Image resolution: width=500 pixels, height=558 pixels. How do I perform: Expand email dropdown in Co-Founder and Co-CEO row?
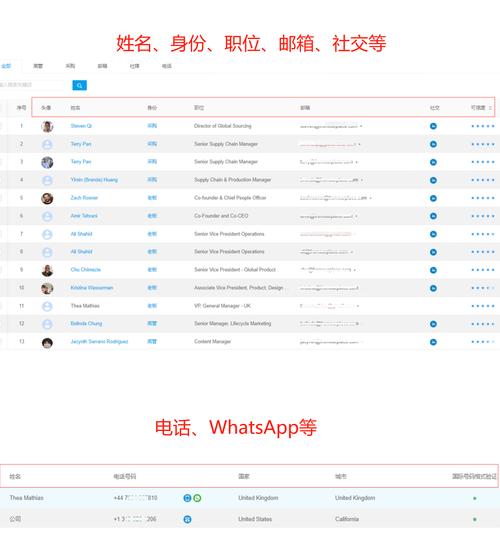click(x=356, y=216)
